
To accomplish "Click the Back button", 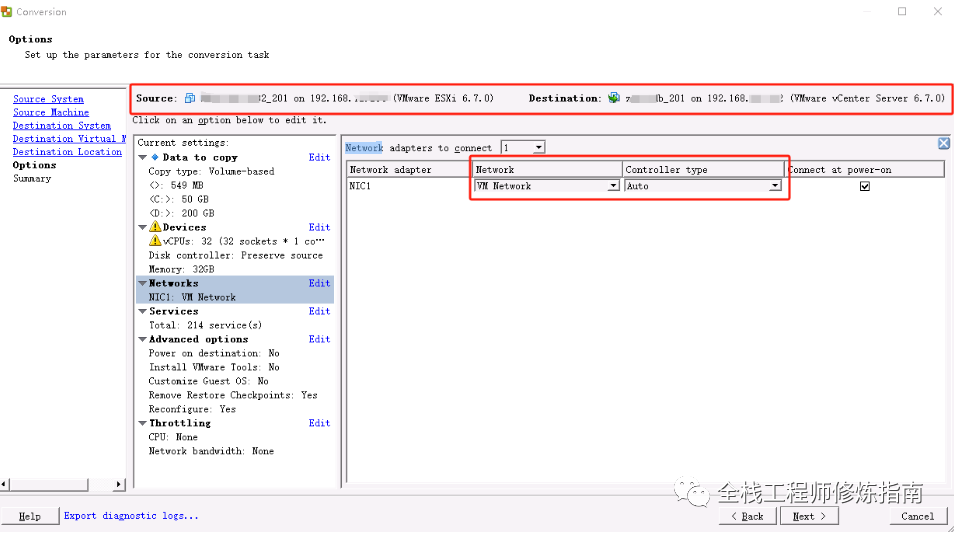I will click(x=748, y=516).
